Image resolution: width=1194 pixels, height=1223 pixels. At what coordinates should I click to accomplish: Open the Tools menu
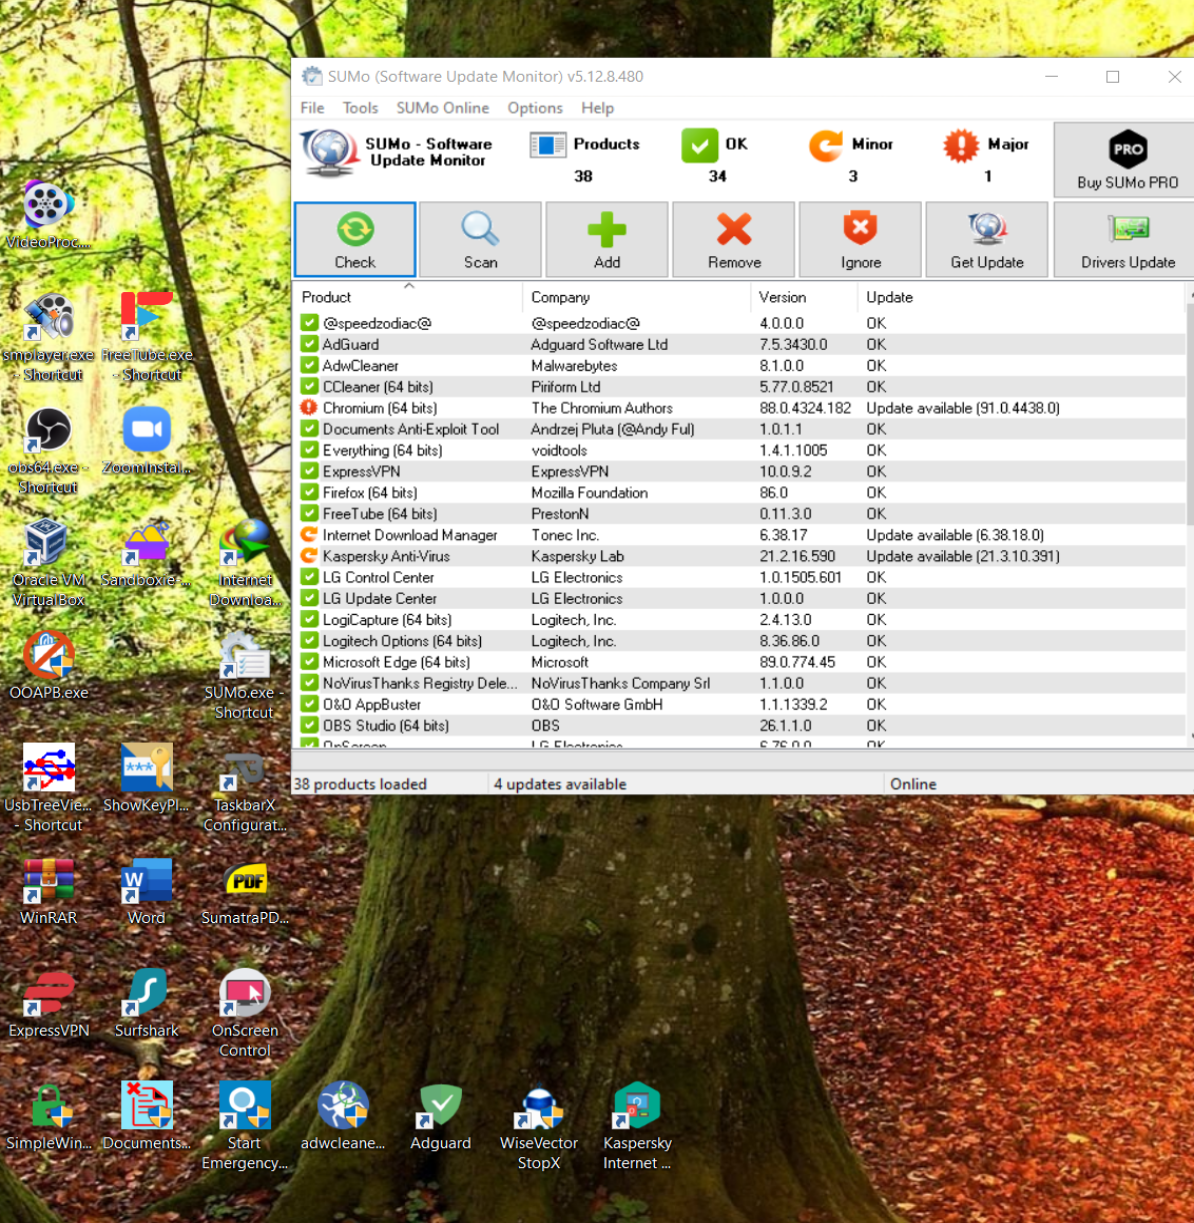pyautogui.click(x=360, y=108)
